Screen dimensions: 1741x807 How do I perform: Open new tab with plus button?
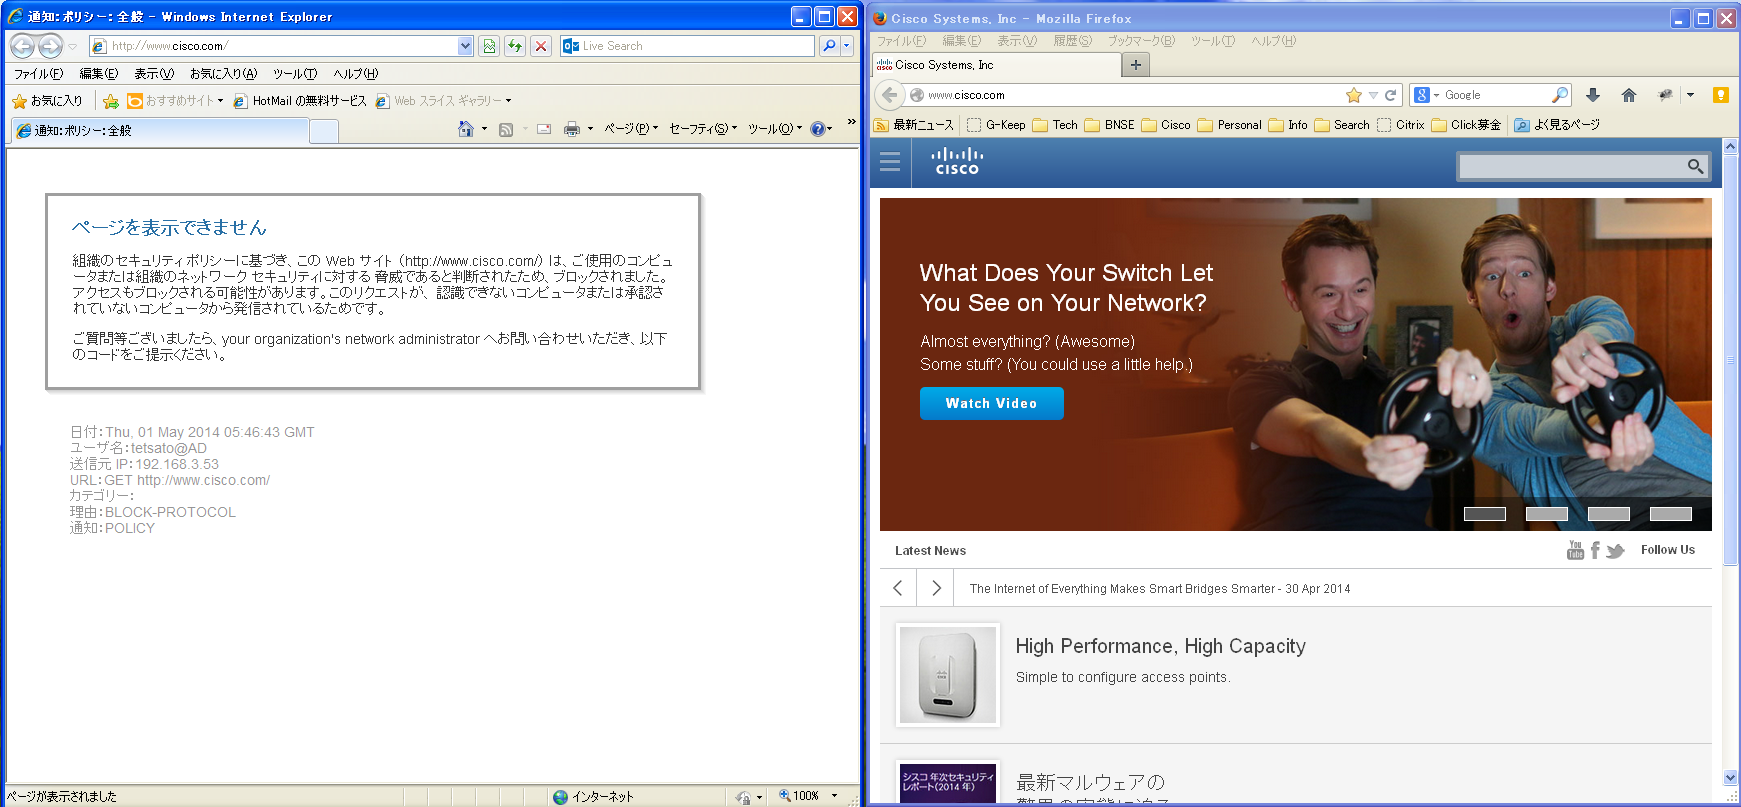point(1135,65)
